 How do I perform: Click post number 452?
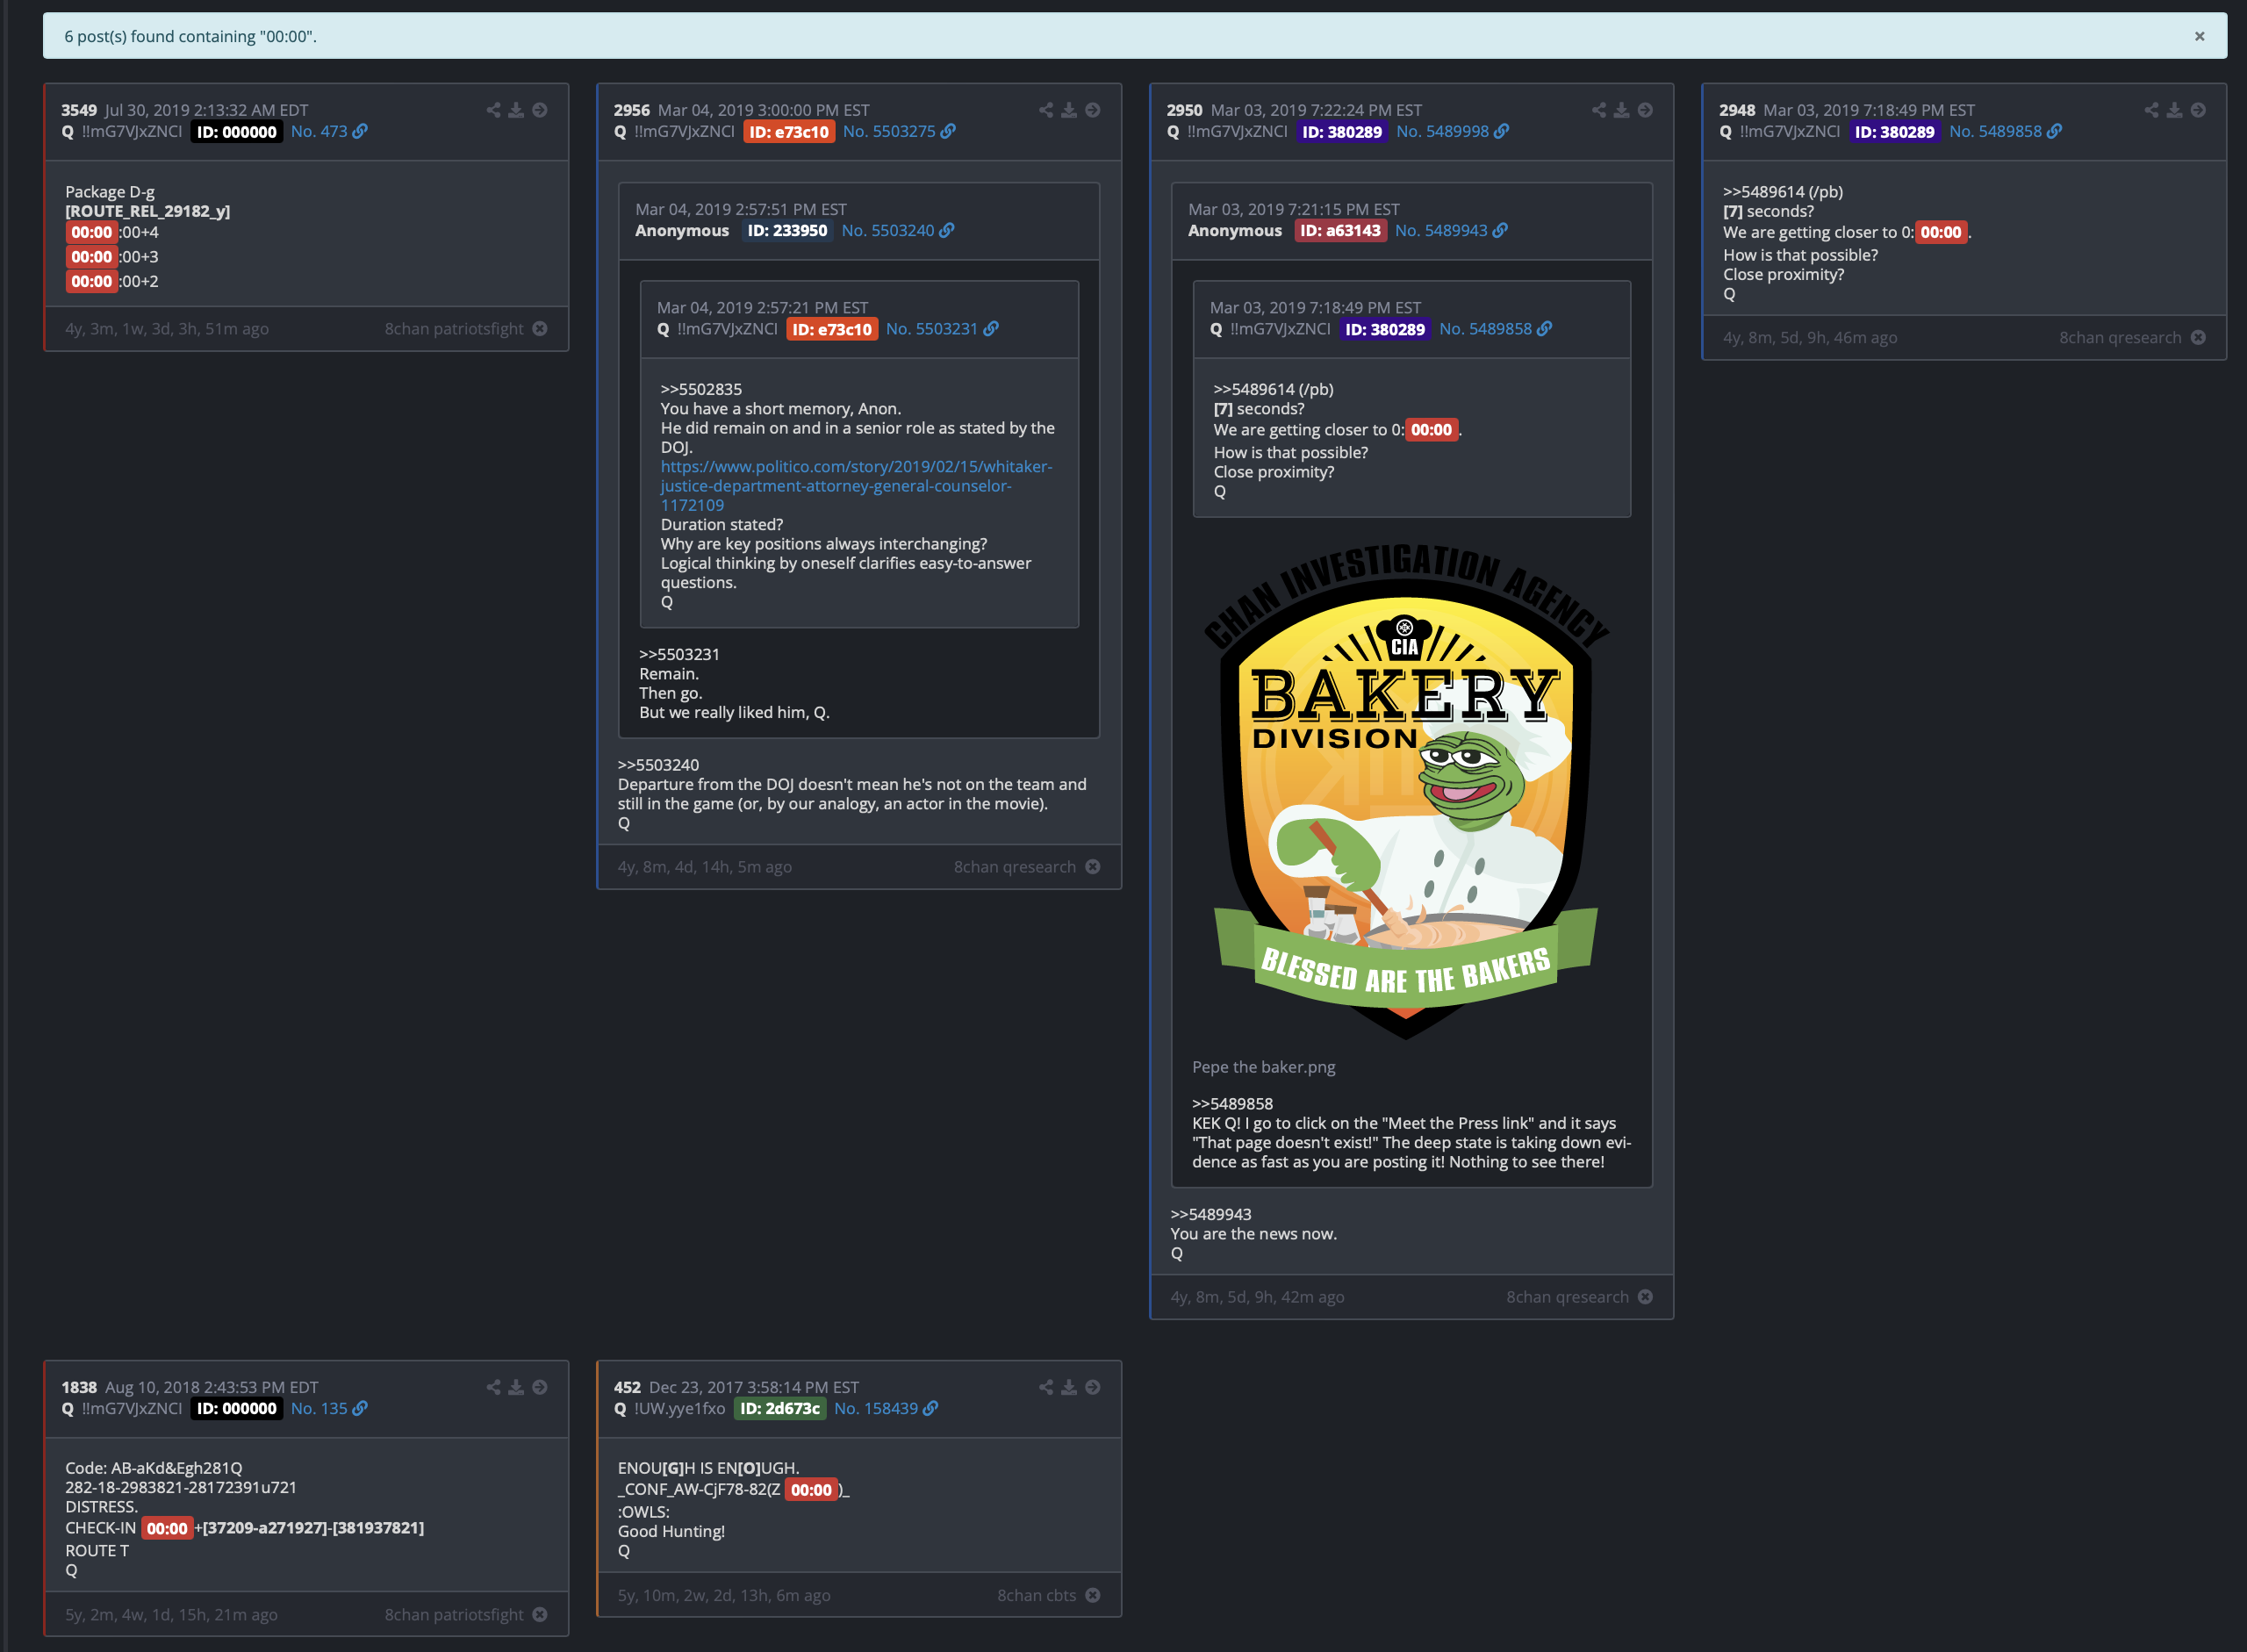(627, 1387)
